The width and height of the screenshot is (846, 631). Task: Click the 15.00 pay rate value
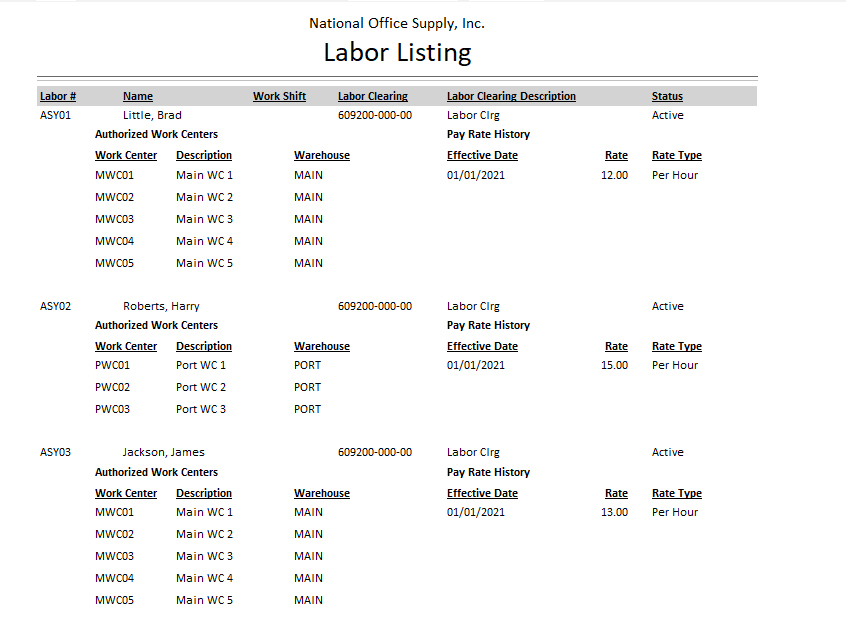point(614,365)
